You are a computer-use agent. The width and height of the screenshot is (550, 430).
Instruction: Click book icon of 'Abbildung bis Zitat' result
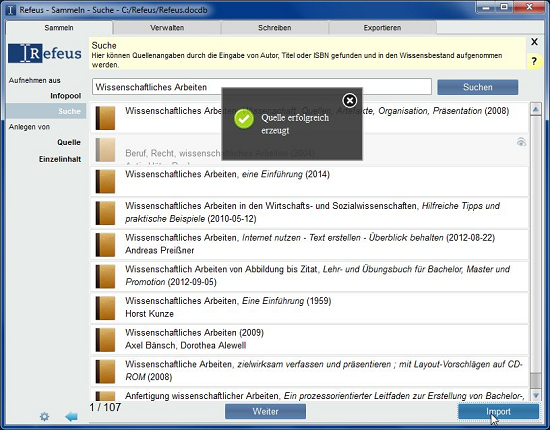click(105, 276)
